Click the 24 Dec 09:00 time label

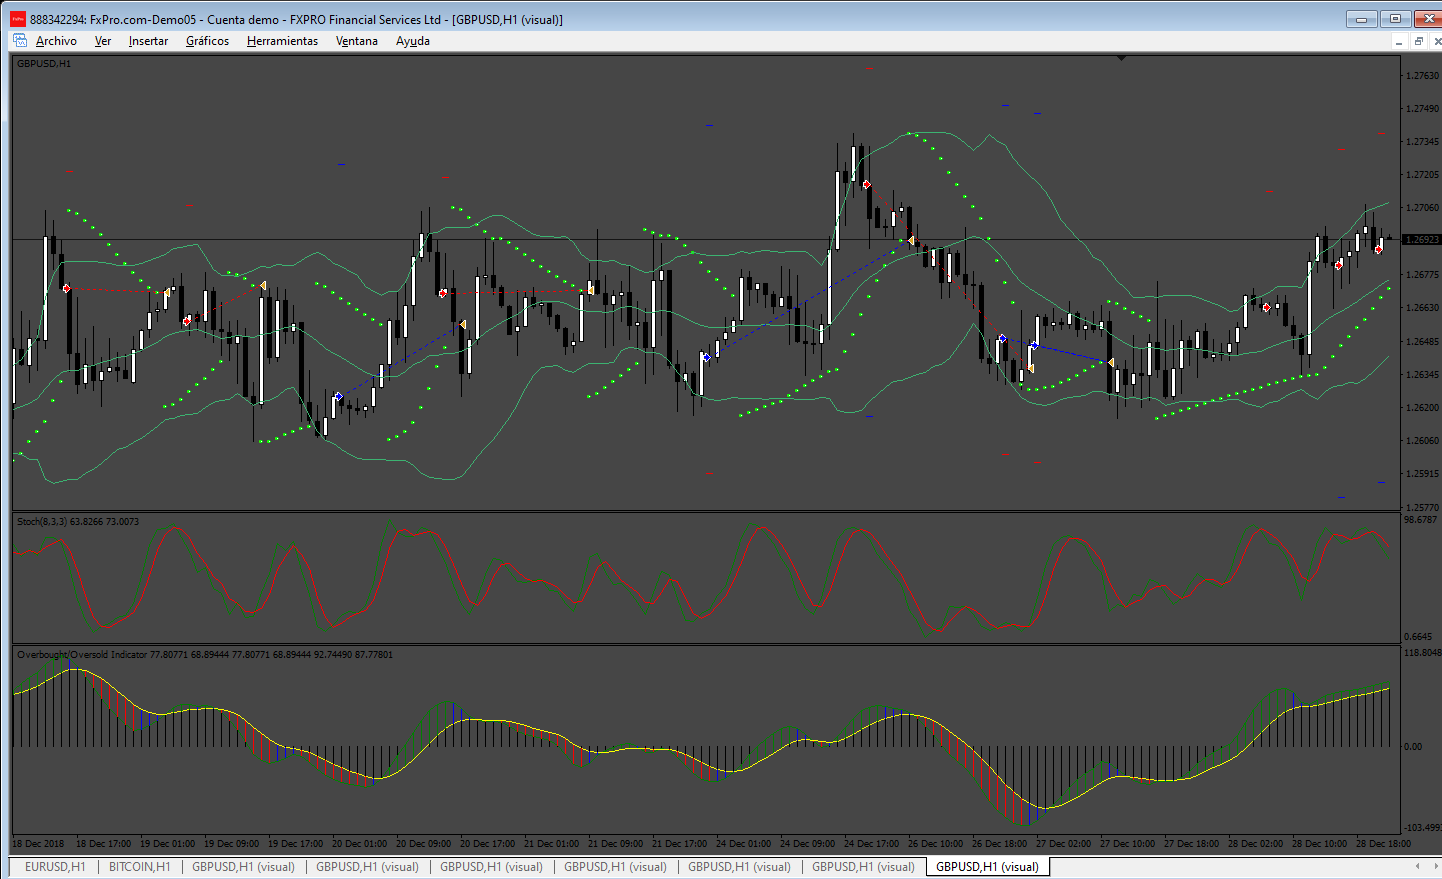(x=808, y=844)
